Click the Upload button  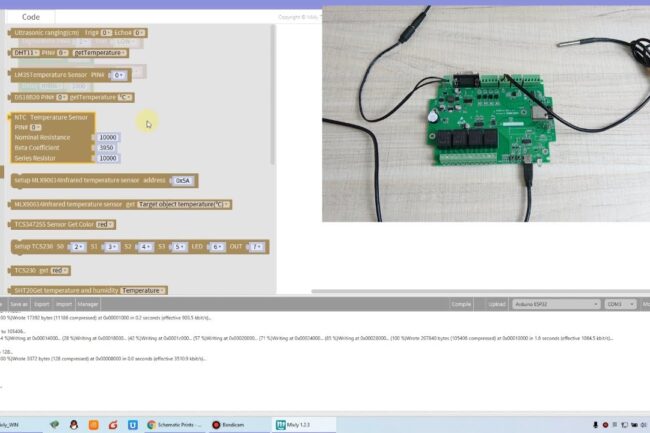click(x=497, y=303)
